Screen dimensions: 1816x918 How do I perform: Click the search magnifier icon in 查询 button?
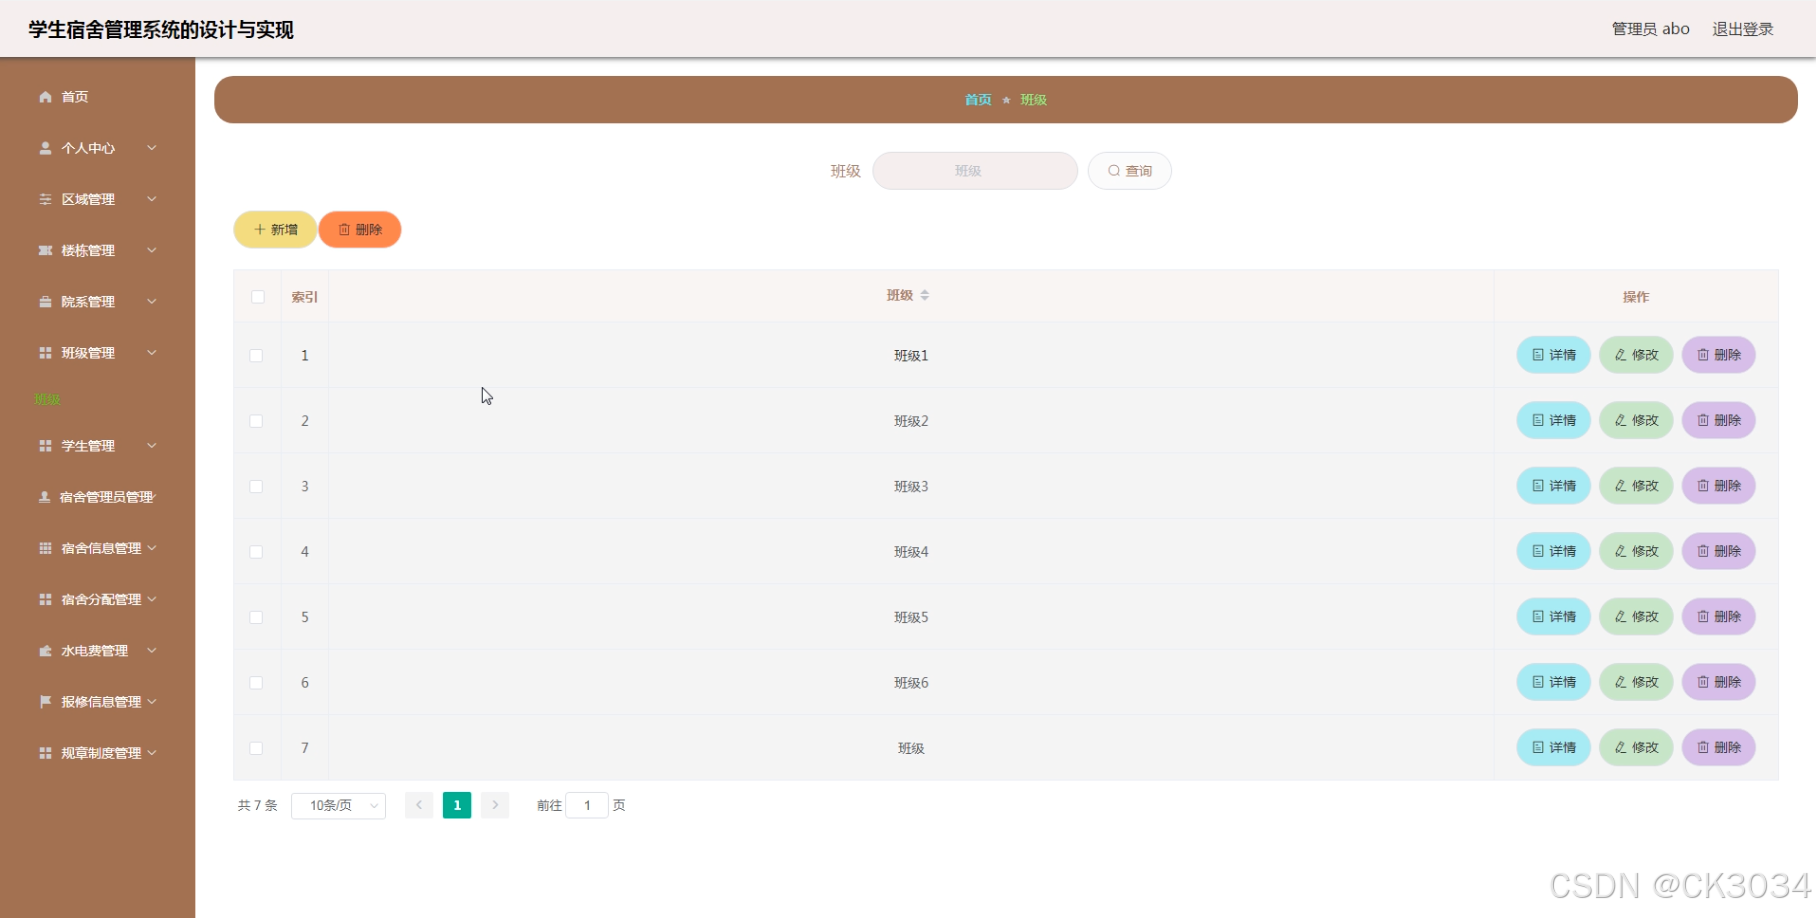1113,170
